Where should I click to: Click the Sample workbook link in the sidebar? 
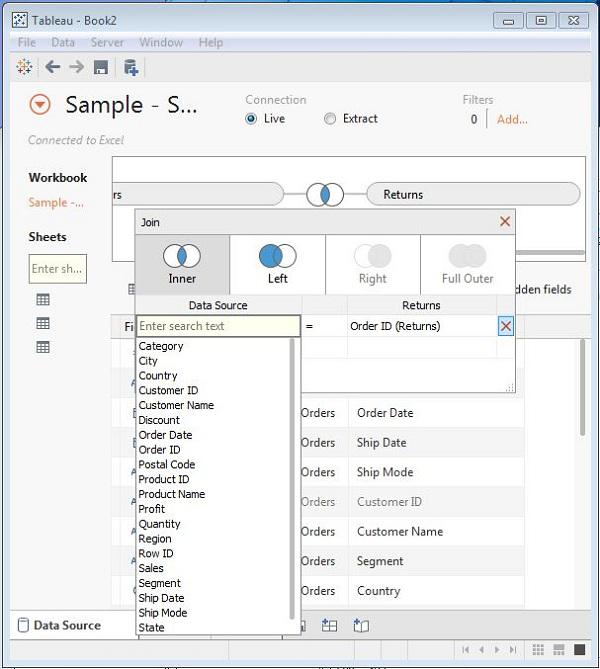[56, 203]
